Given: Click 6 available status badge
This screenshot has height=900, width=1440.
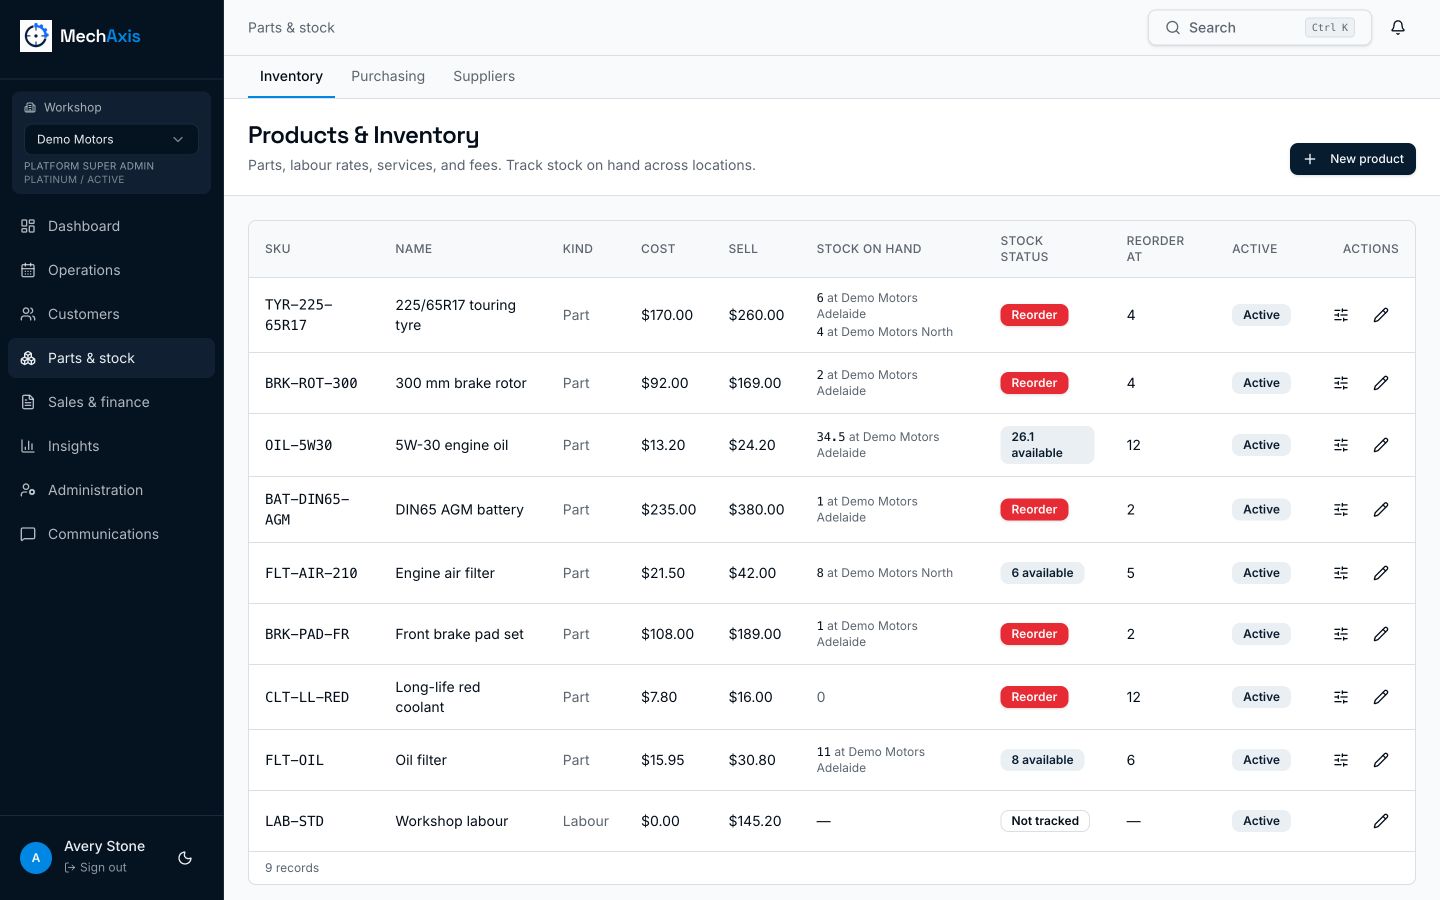Looking at the screenshot, I should pos(1042,573).
